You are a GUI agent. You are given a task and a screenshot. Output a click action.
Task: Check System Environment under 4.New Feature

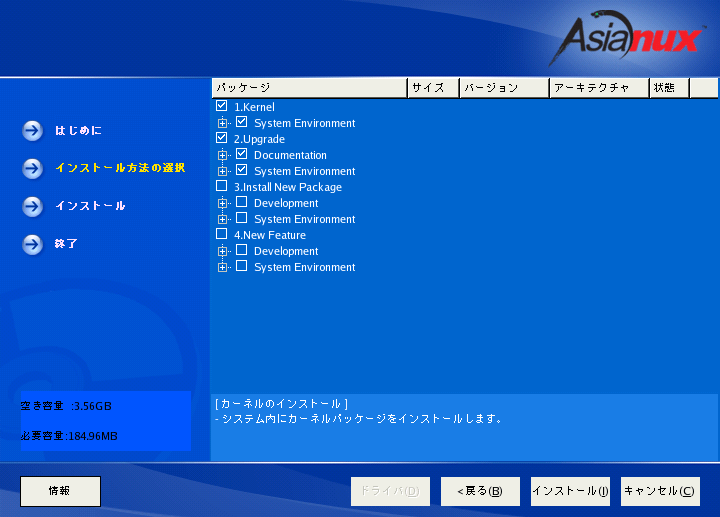242,266
